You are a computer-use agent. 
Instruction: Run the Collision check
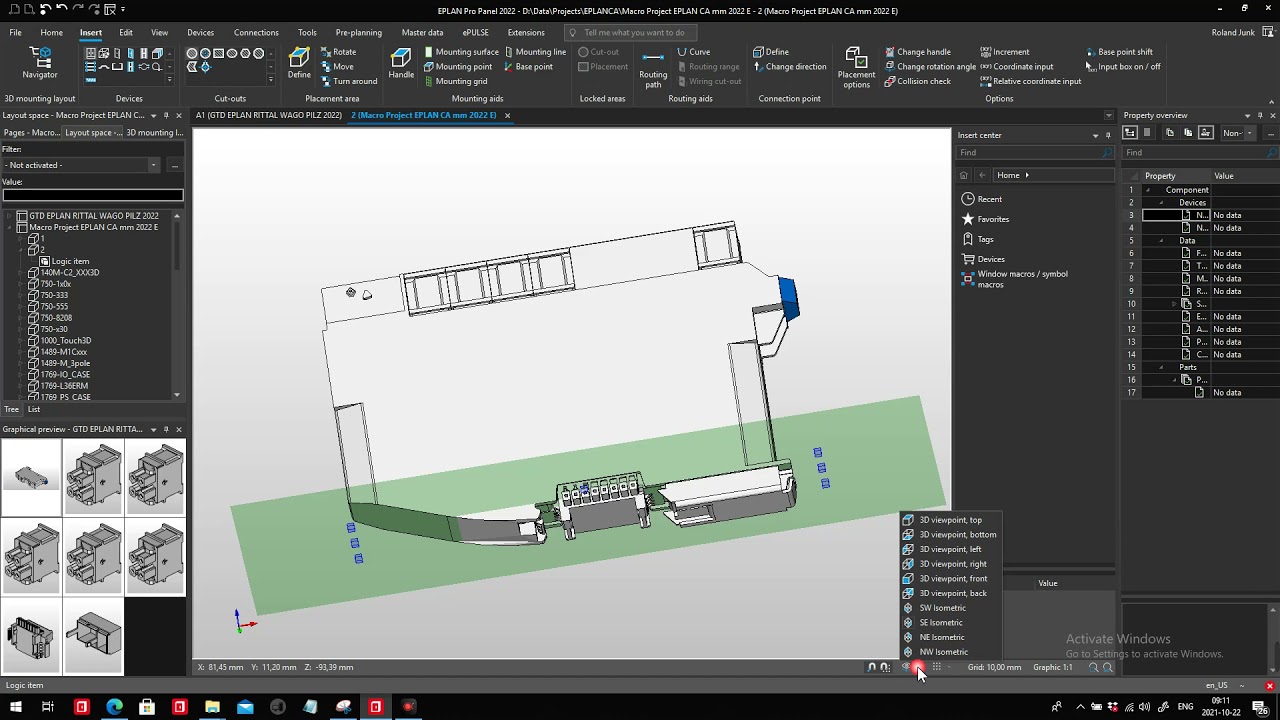pyautogui.click(x=917, y=81)
